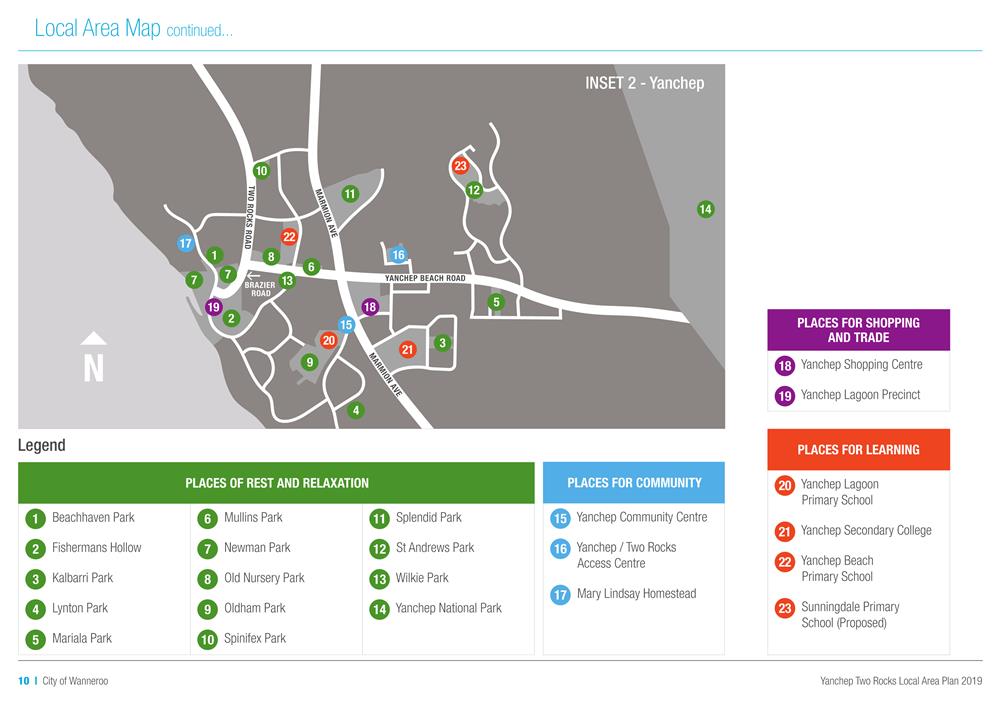Select orange Places for Learning header

(858, 450)
